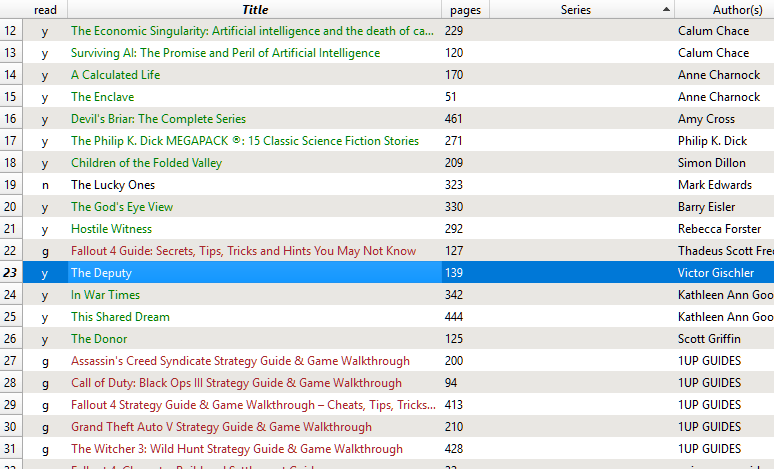The image size is (774, 469).
Task: Click author Barry Eisler
Action: (706, 207)
